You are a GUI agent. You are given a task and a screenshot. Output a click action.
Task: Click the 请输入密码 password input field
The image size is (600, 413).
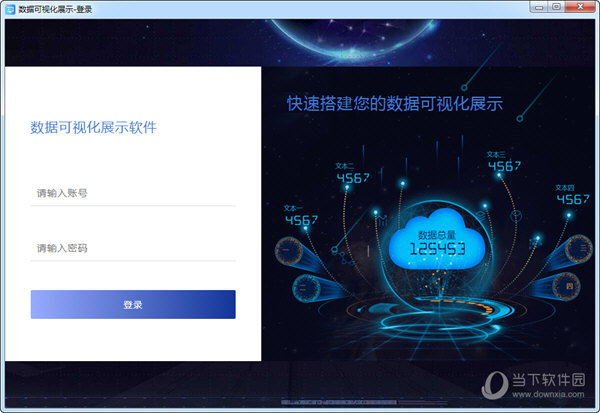click(133, 248)
